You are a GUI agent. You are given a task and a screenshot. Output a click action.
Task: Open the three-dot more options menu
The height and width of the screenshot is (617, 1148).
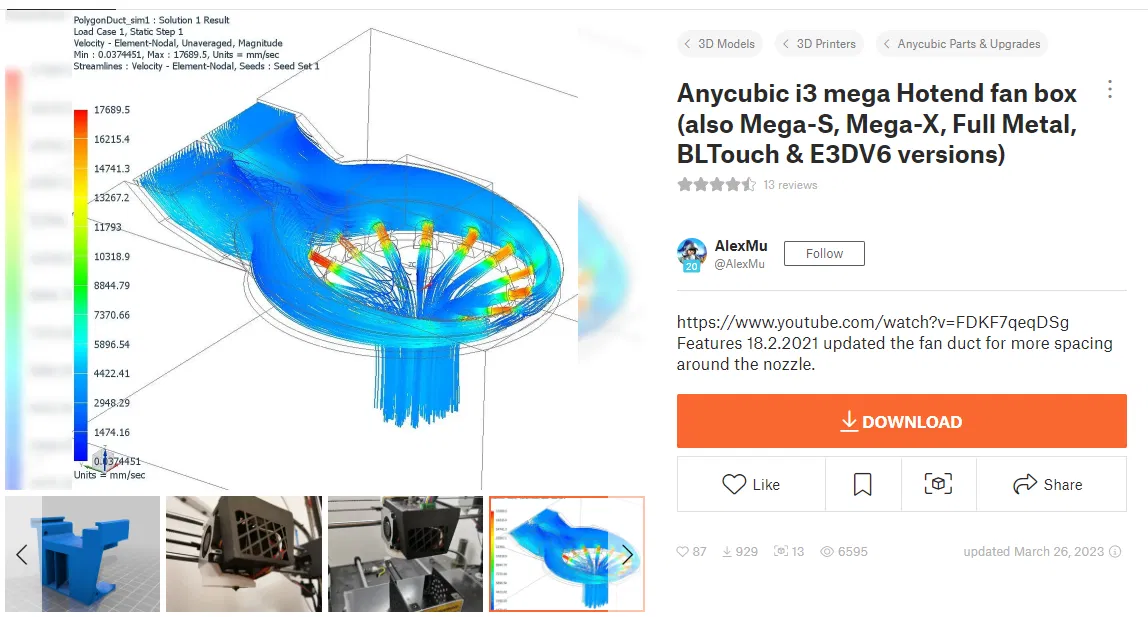tap(1110, 89)
